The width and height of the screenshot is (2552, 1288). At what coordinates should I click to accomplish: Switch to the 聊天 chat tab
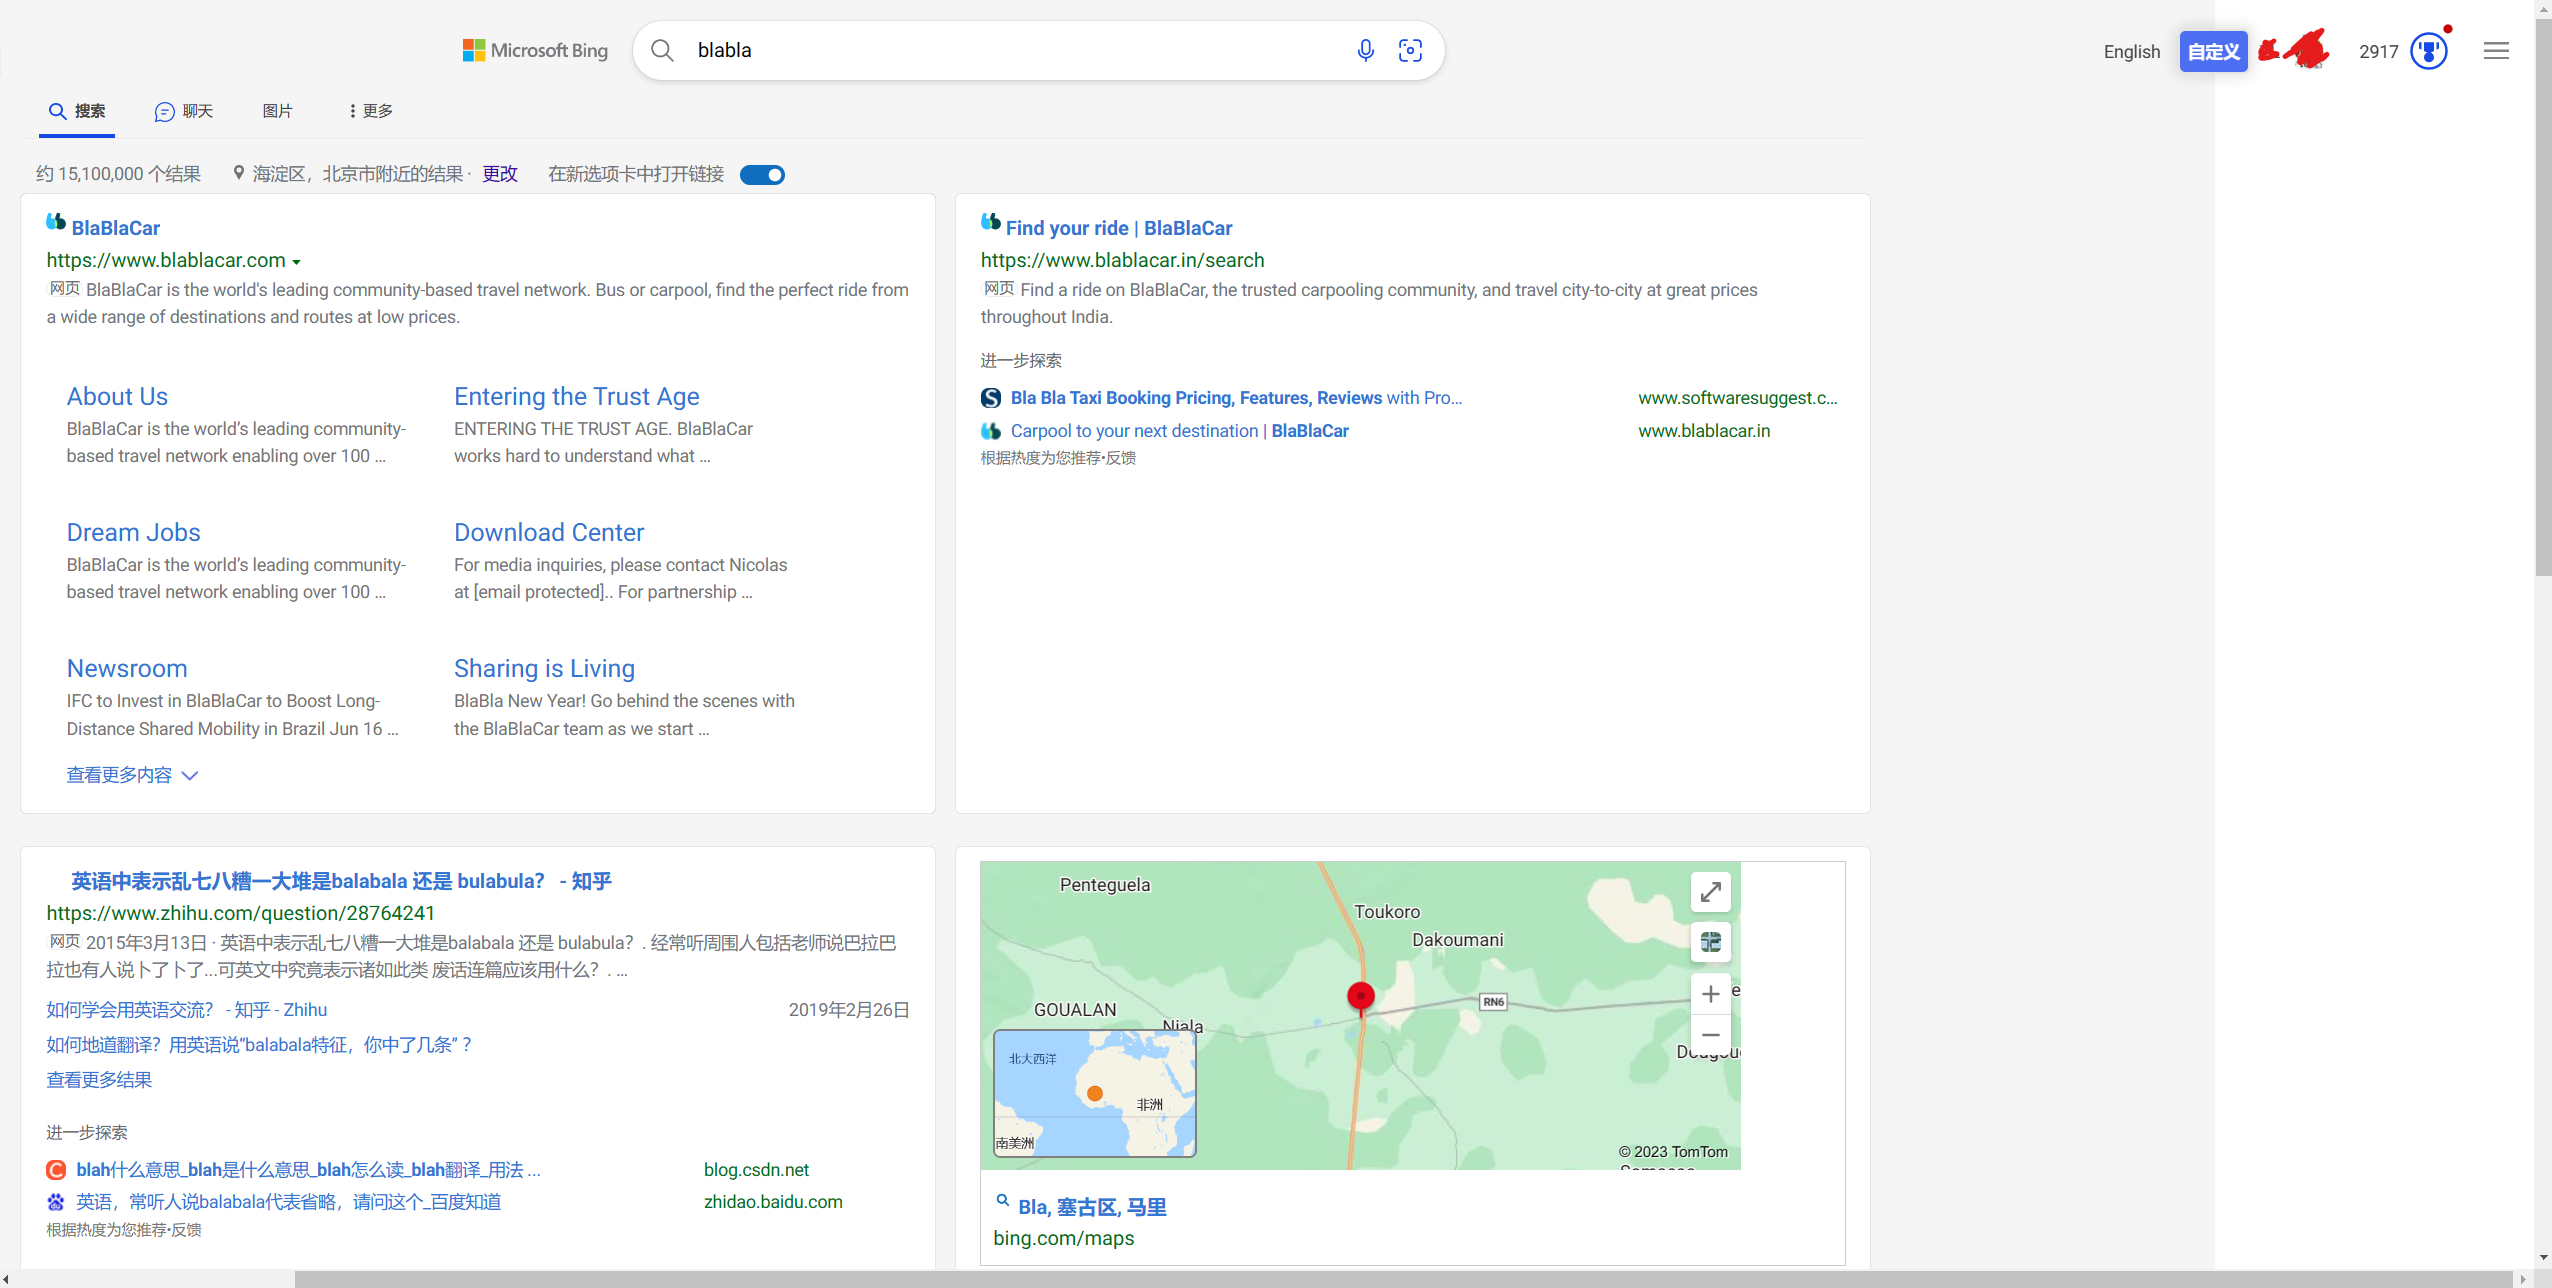tap(184, 111)
